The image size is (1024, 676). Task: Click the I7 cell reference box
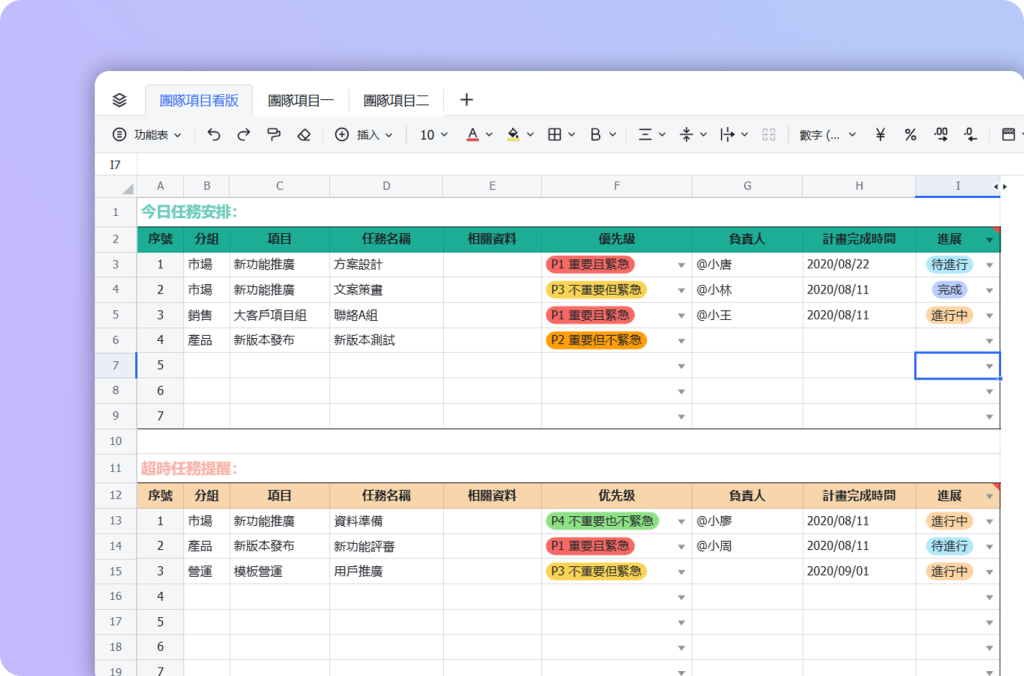pos(116,165)
